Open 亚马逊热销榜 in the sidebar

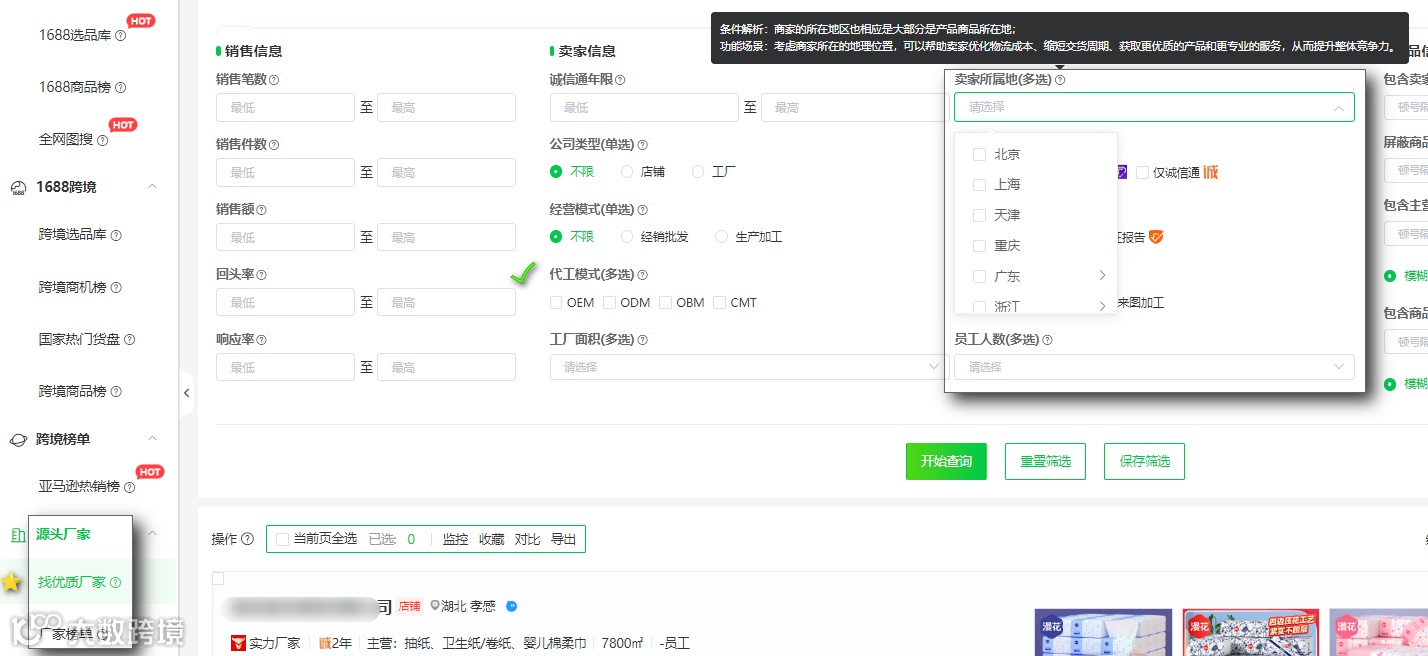(x=79, y=487)
